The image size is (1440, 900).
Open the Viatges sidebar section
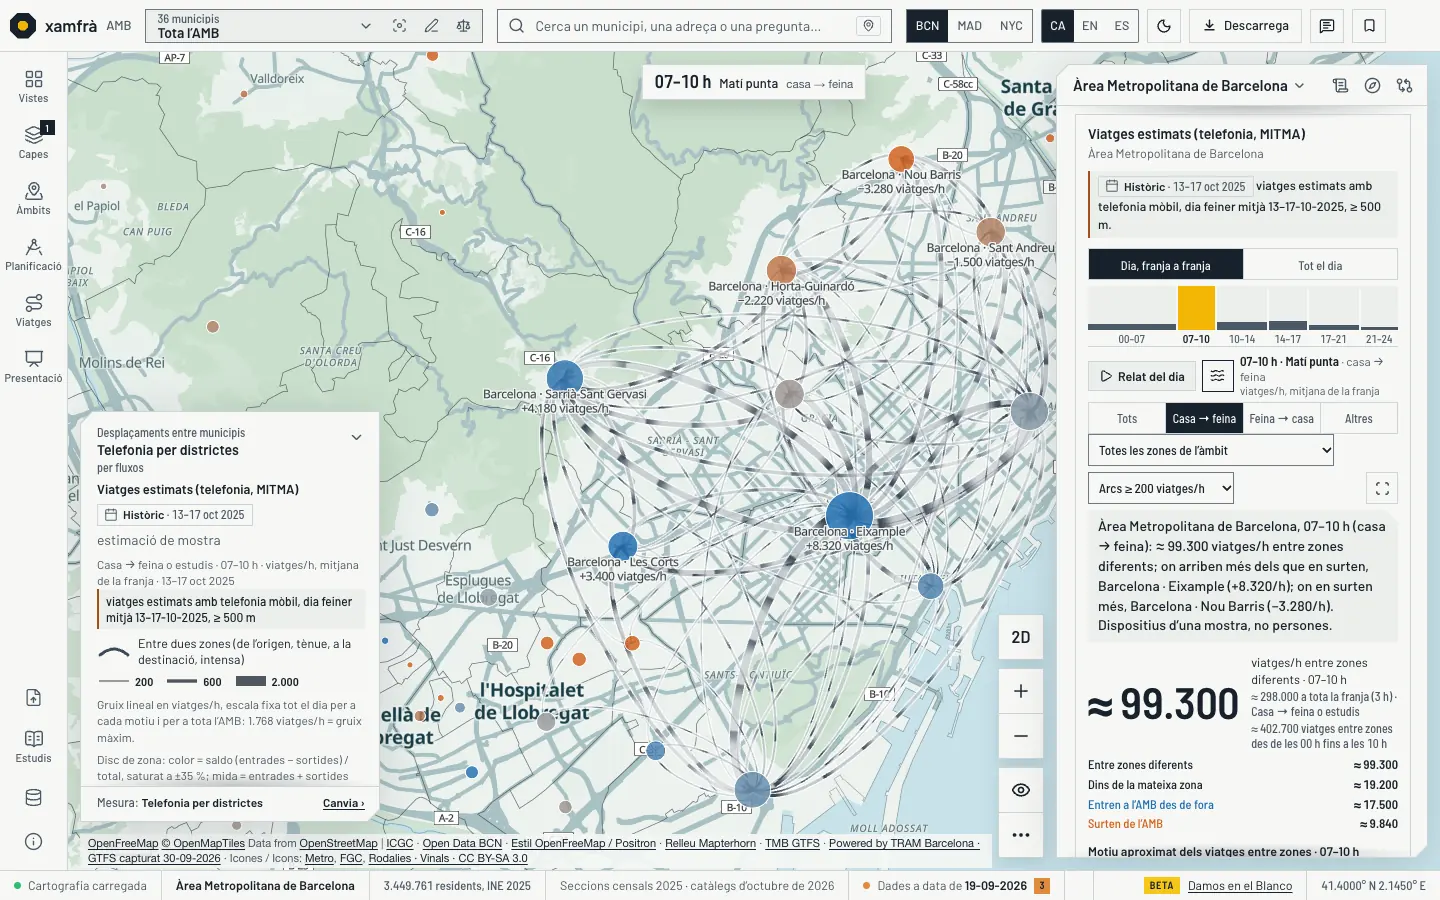click(x=33, y=310)
